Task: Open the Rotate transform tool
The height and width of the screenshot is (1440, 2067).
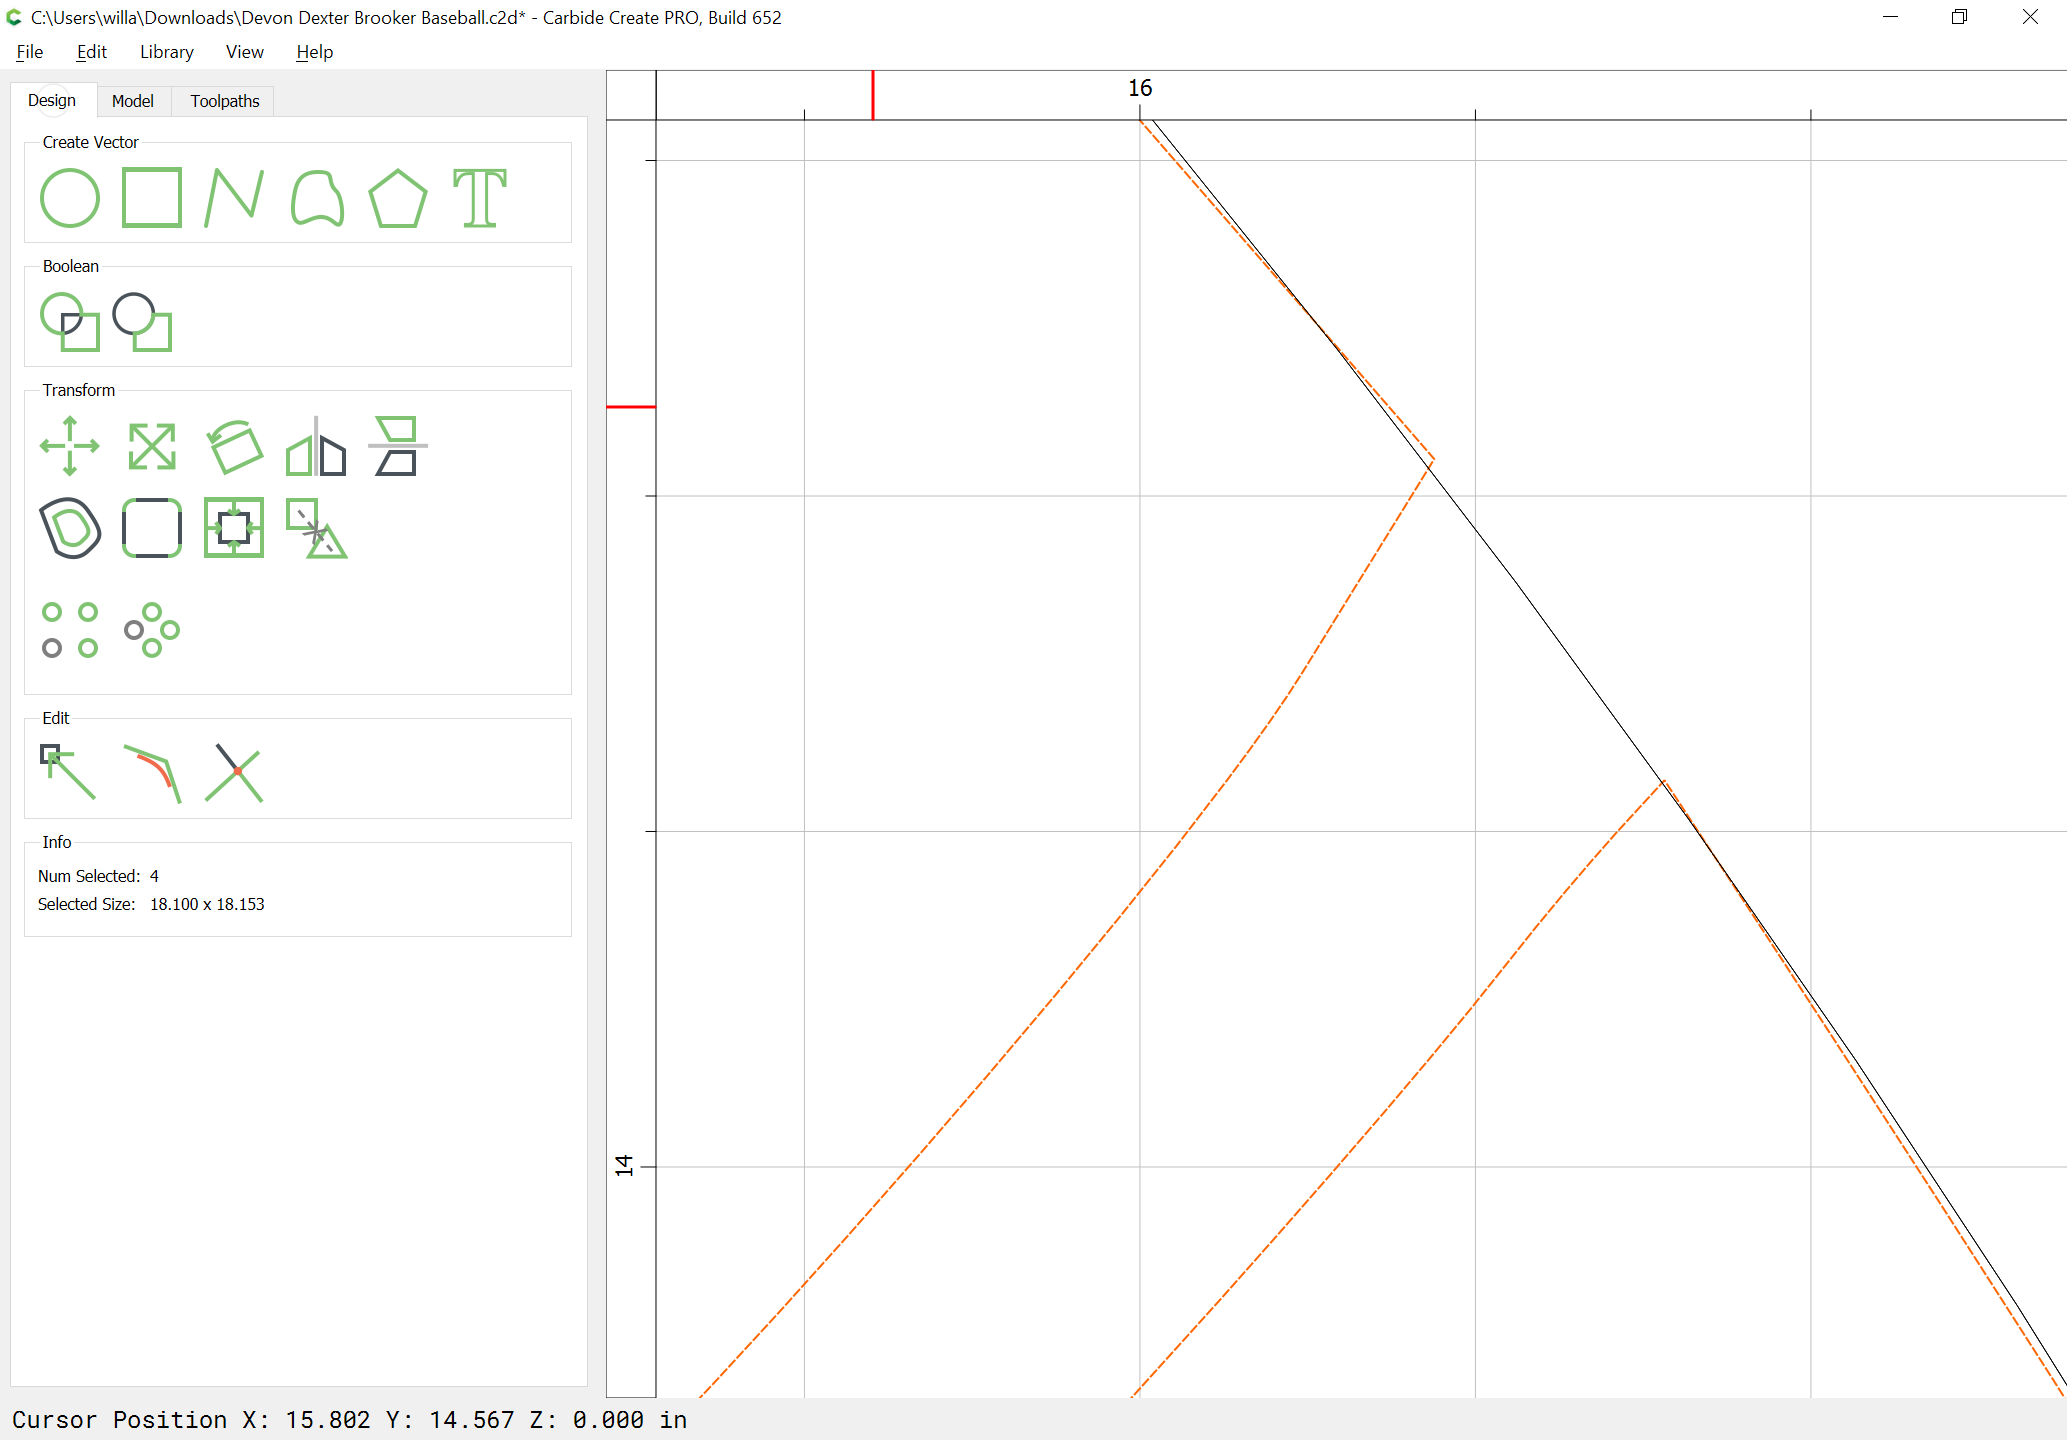Action: click(234, 446)
